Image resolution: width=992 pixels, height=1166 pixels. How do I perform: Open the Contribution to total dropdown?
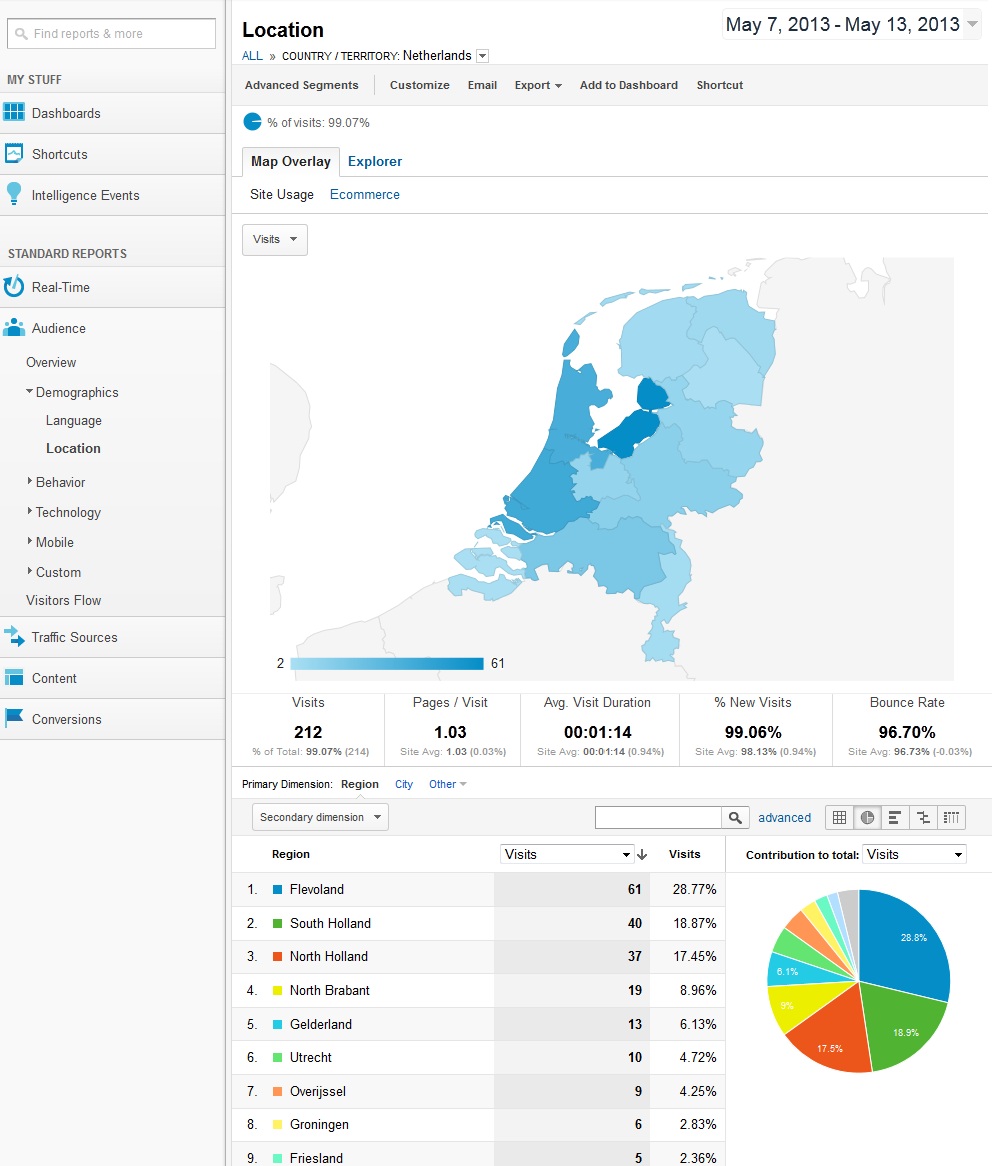(x=914, y=854)
